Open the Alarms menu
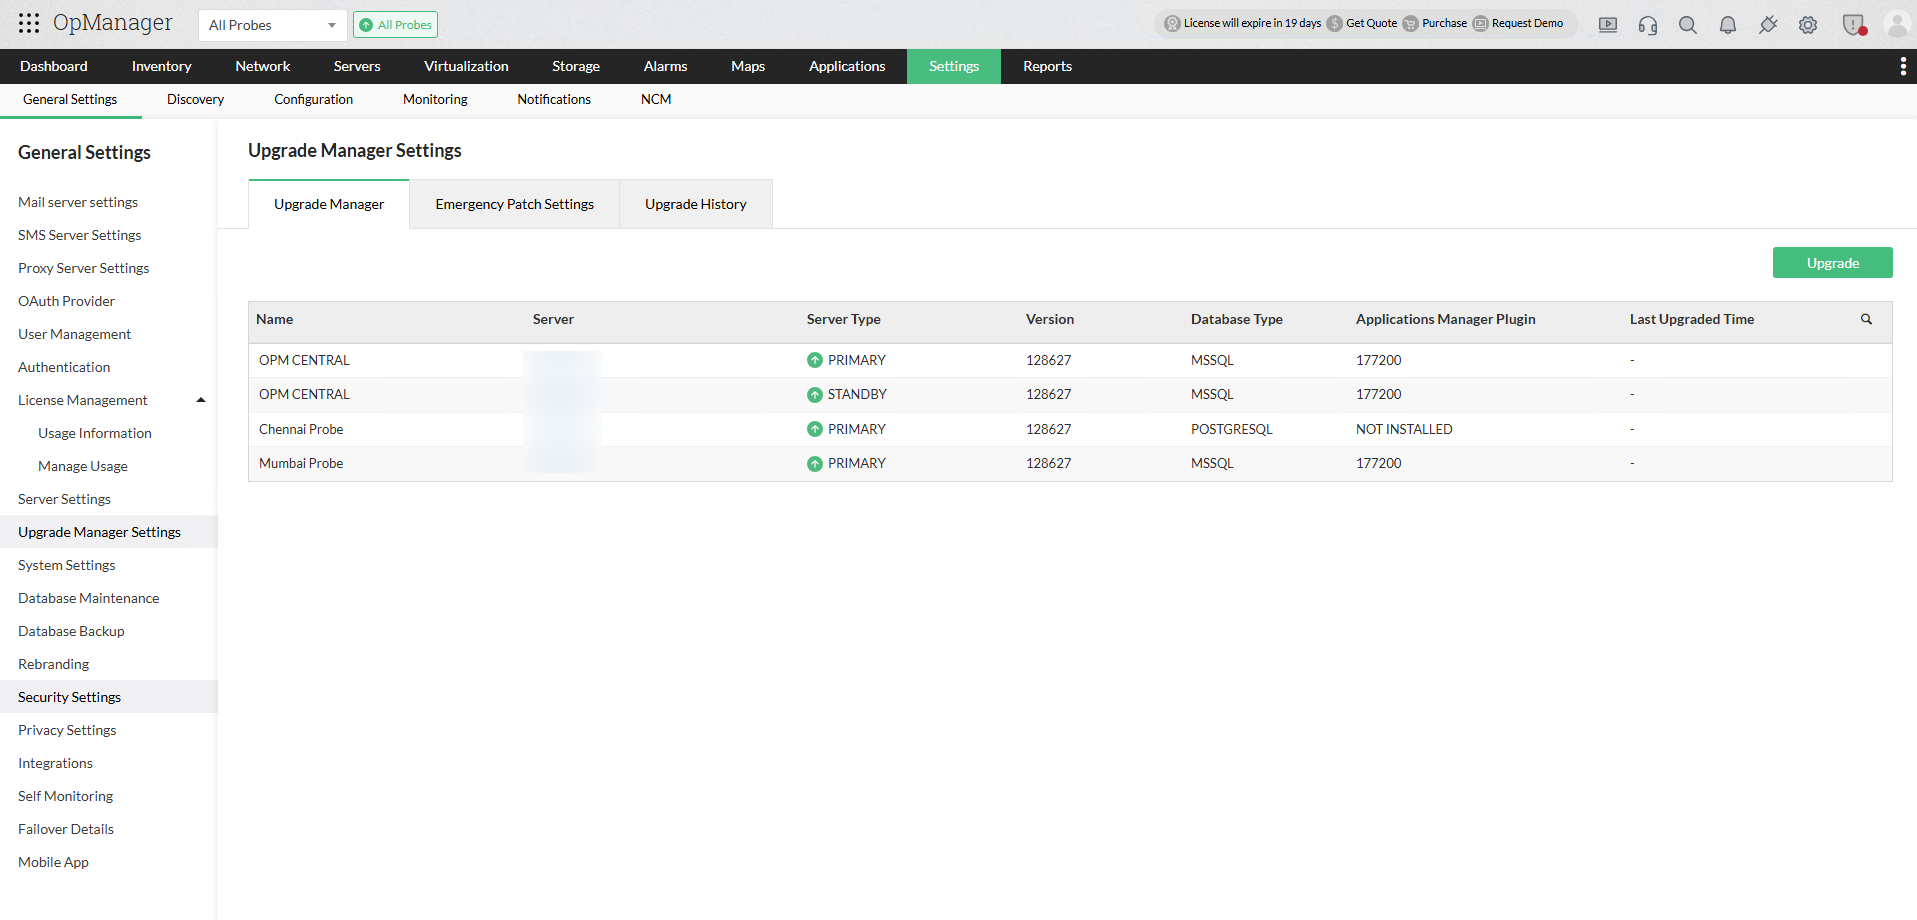Viewport: 1917px width, 920px height. [x=664, y=66]
